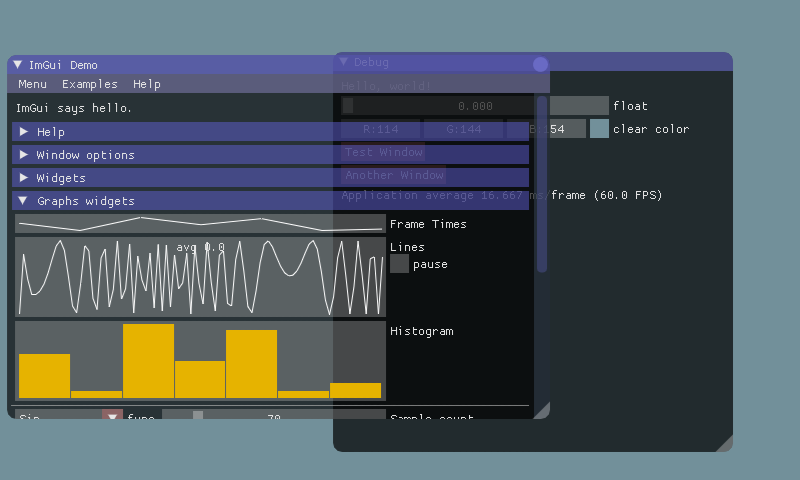Click the 'Frame Times' label
The image size is (800, 480).
(429, 224)
